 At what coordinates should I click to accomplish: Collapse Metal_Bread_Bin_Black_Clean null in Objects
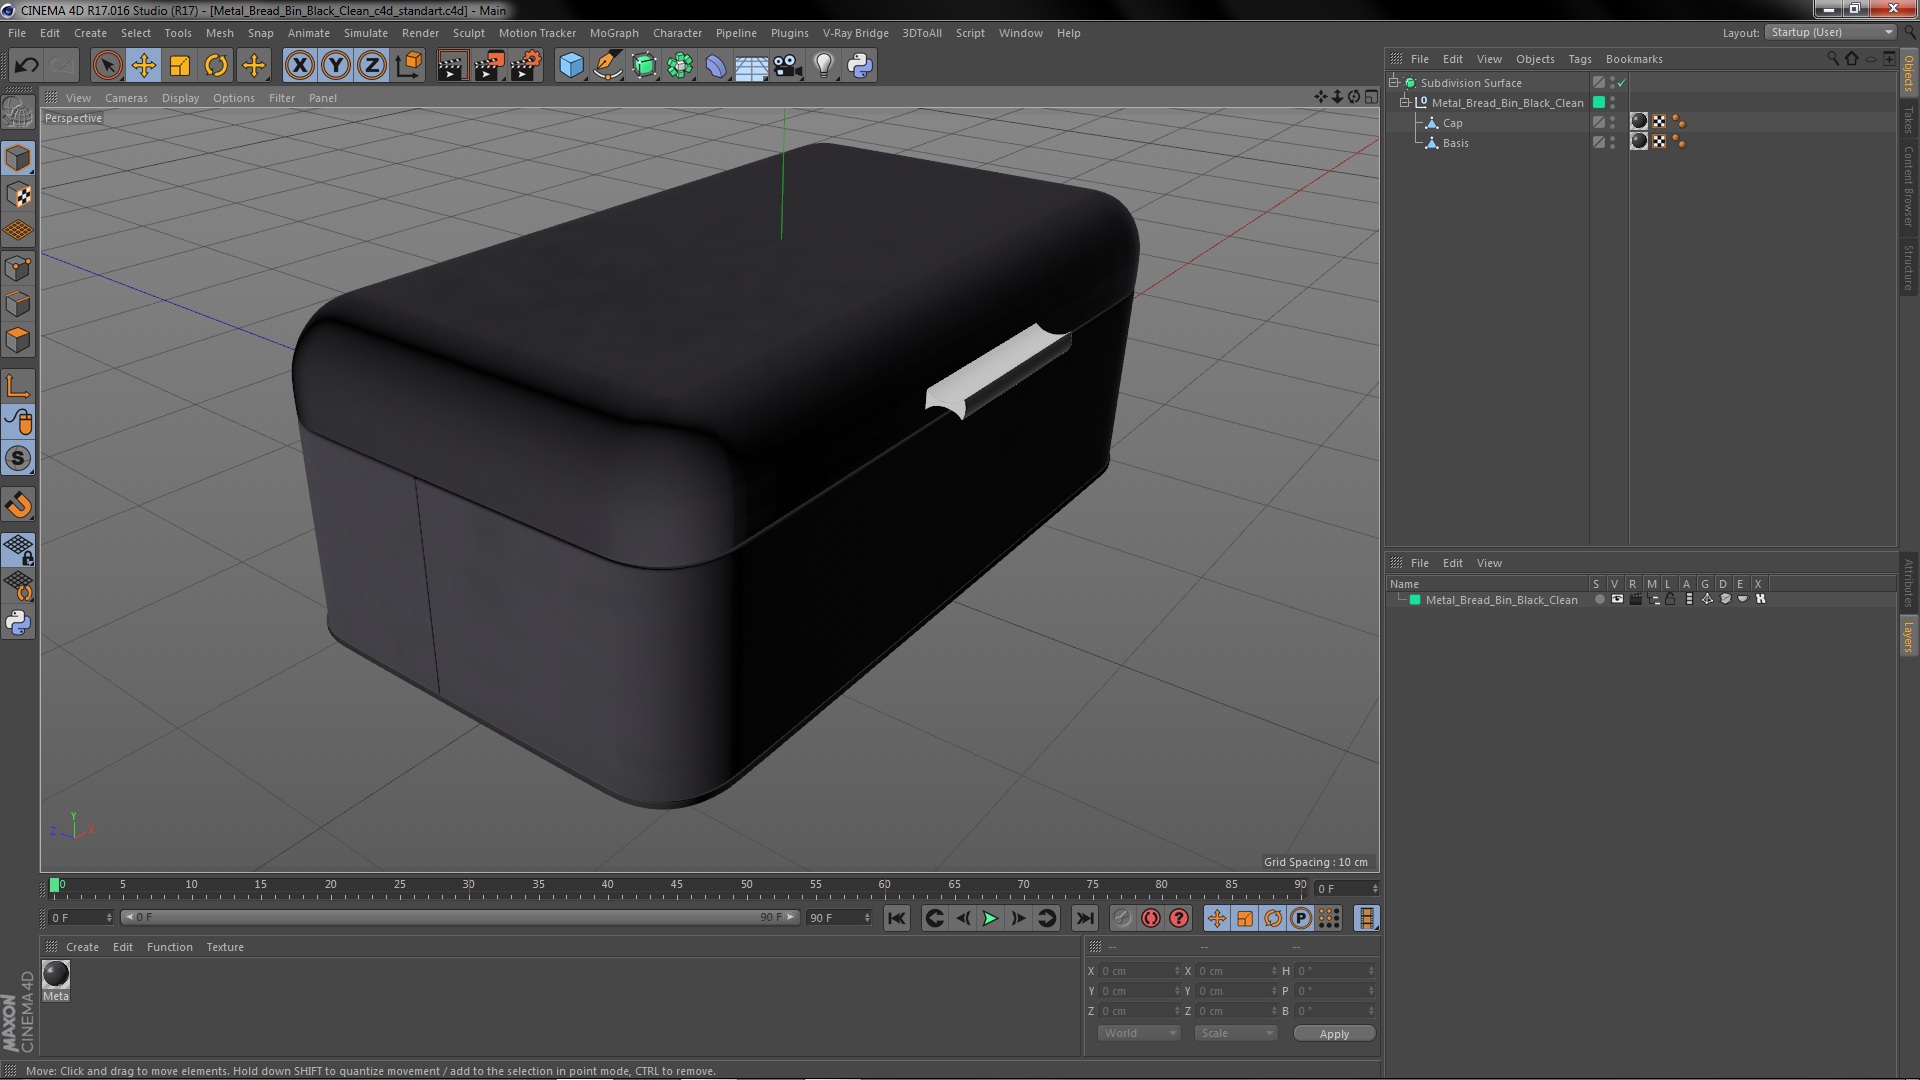click(x=1404, y=102)
